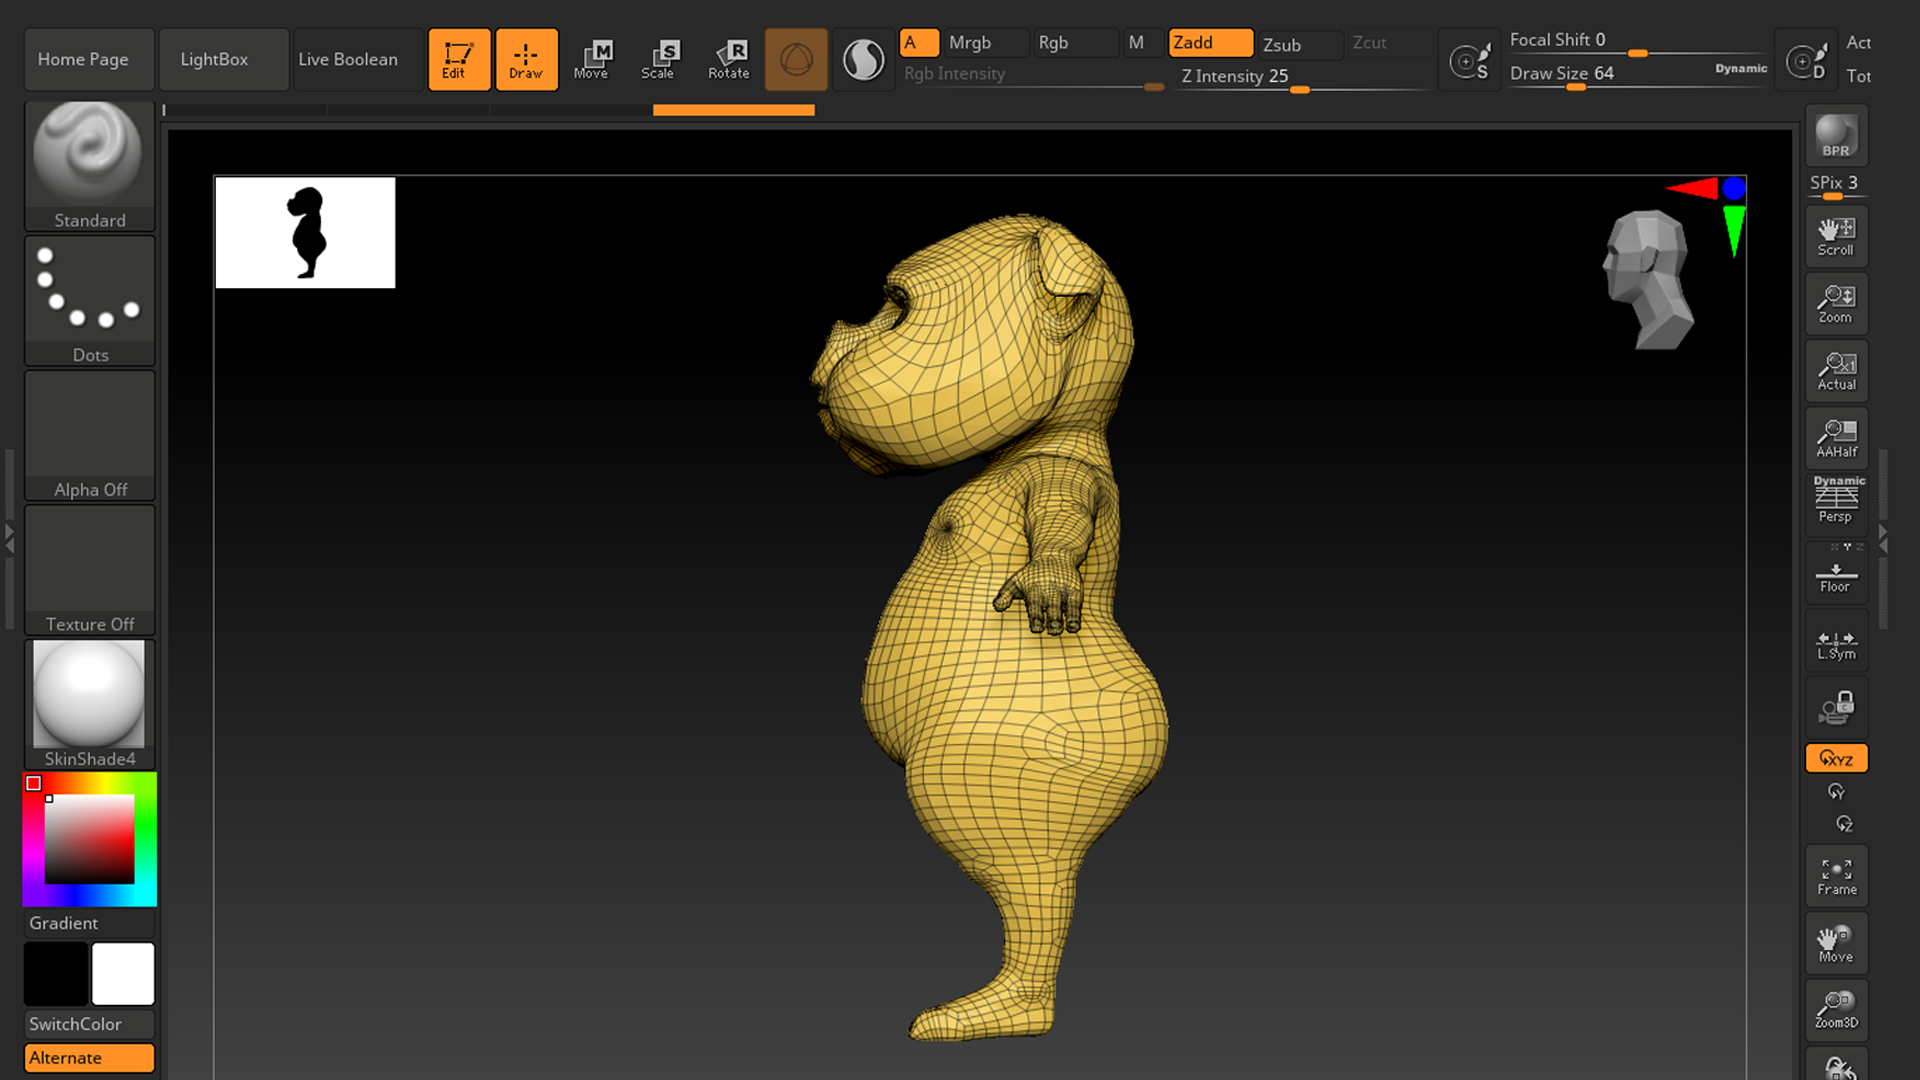Adjust the SPix slider

[1836, 185]
